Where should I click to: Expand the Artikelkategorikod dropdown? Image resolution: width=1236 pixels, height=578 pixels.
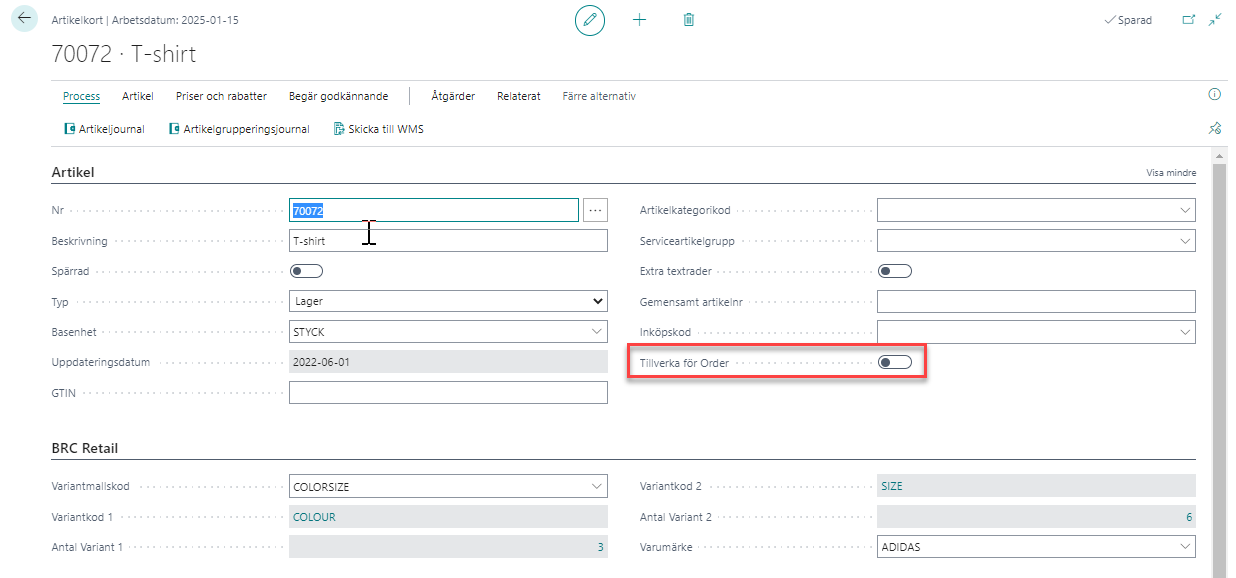tap(1185, 210)
